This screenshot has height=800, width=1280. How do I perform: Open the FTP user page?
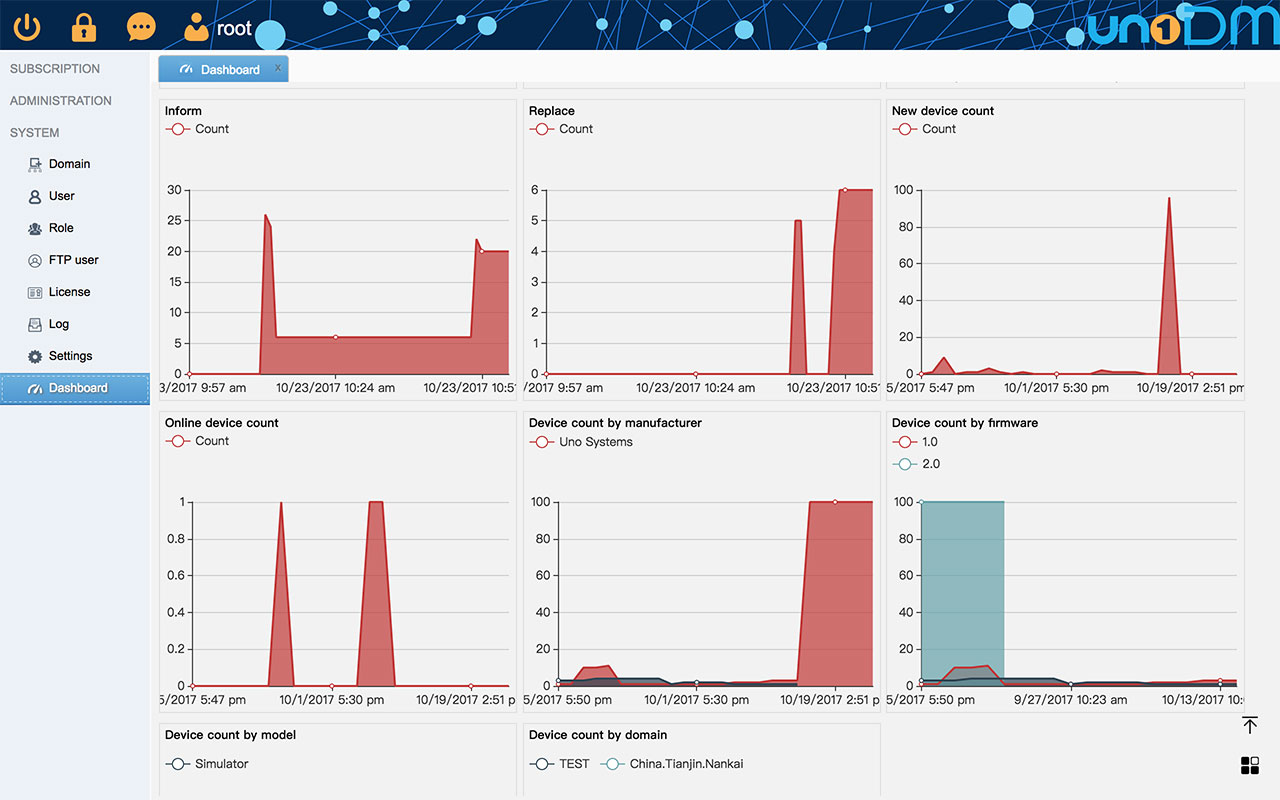tap(73, 260)
